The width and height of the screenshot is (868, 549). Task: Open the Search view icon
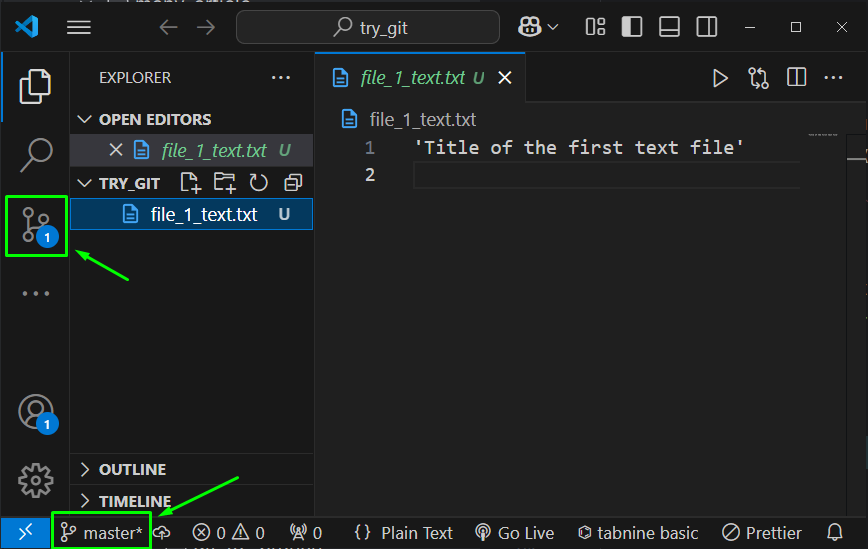[36, 155]
